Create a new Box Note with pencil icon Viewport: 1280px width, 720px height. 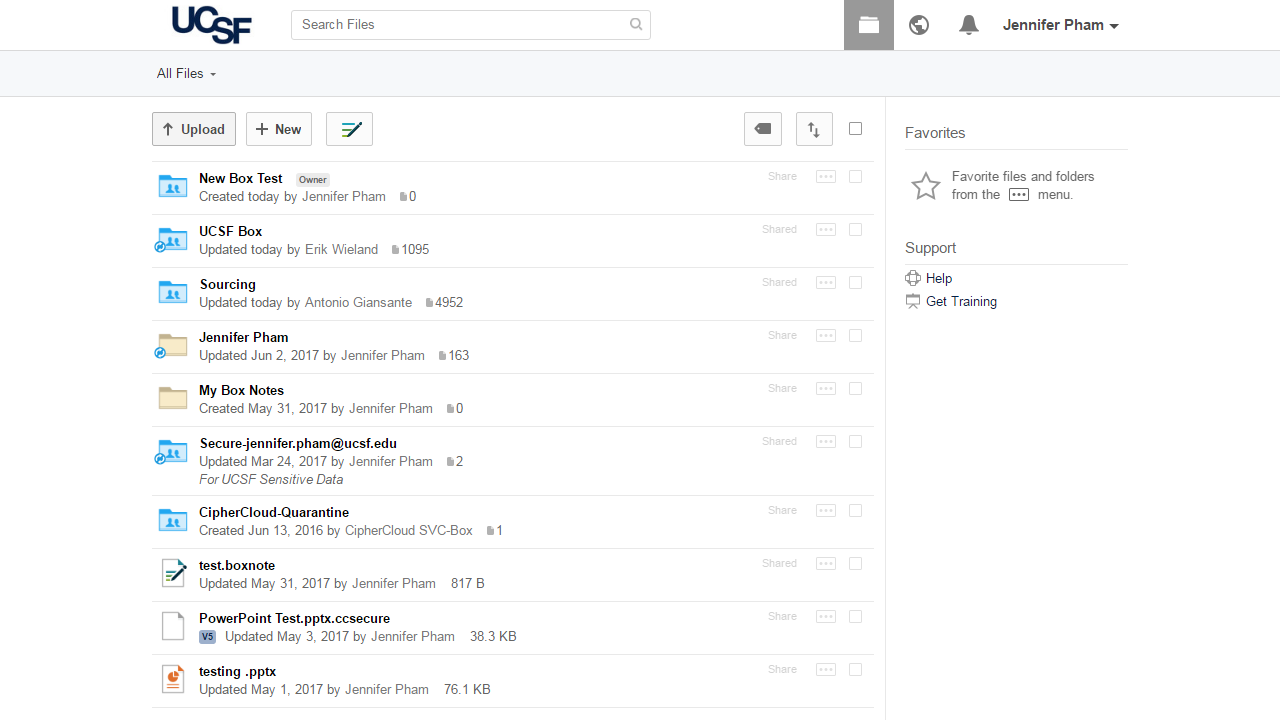(349, 129)
